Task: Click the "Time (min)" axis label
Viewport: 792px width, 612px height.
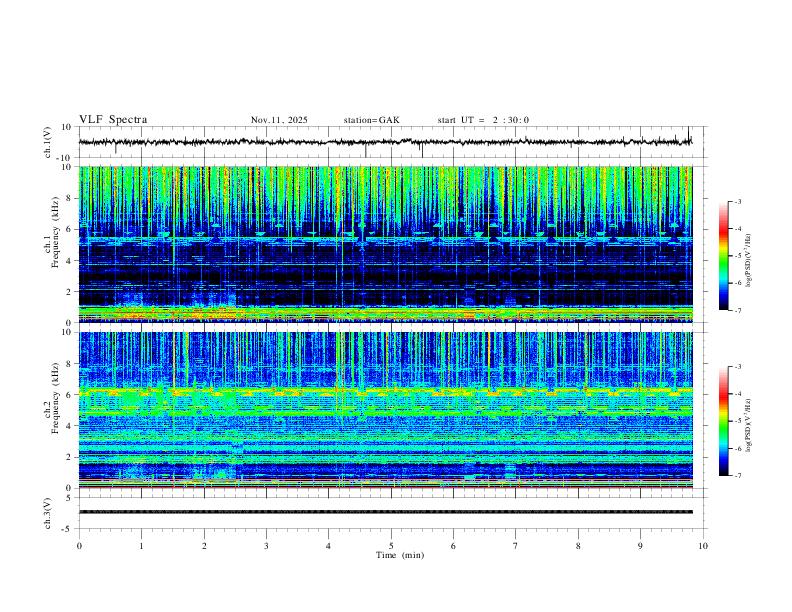Action: (x=400, y=555)
